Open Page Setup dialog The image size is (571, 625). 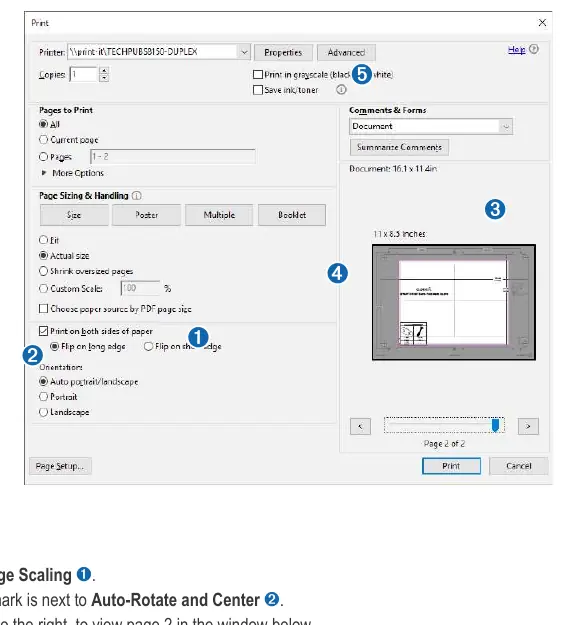60,466
